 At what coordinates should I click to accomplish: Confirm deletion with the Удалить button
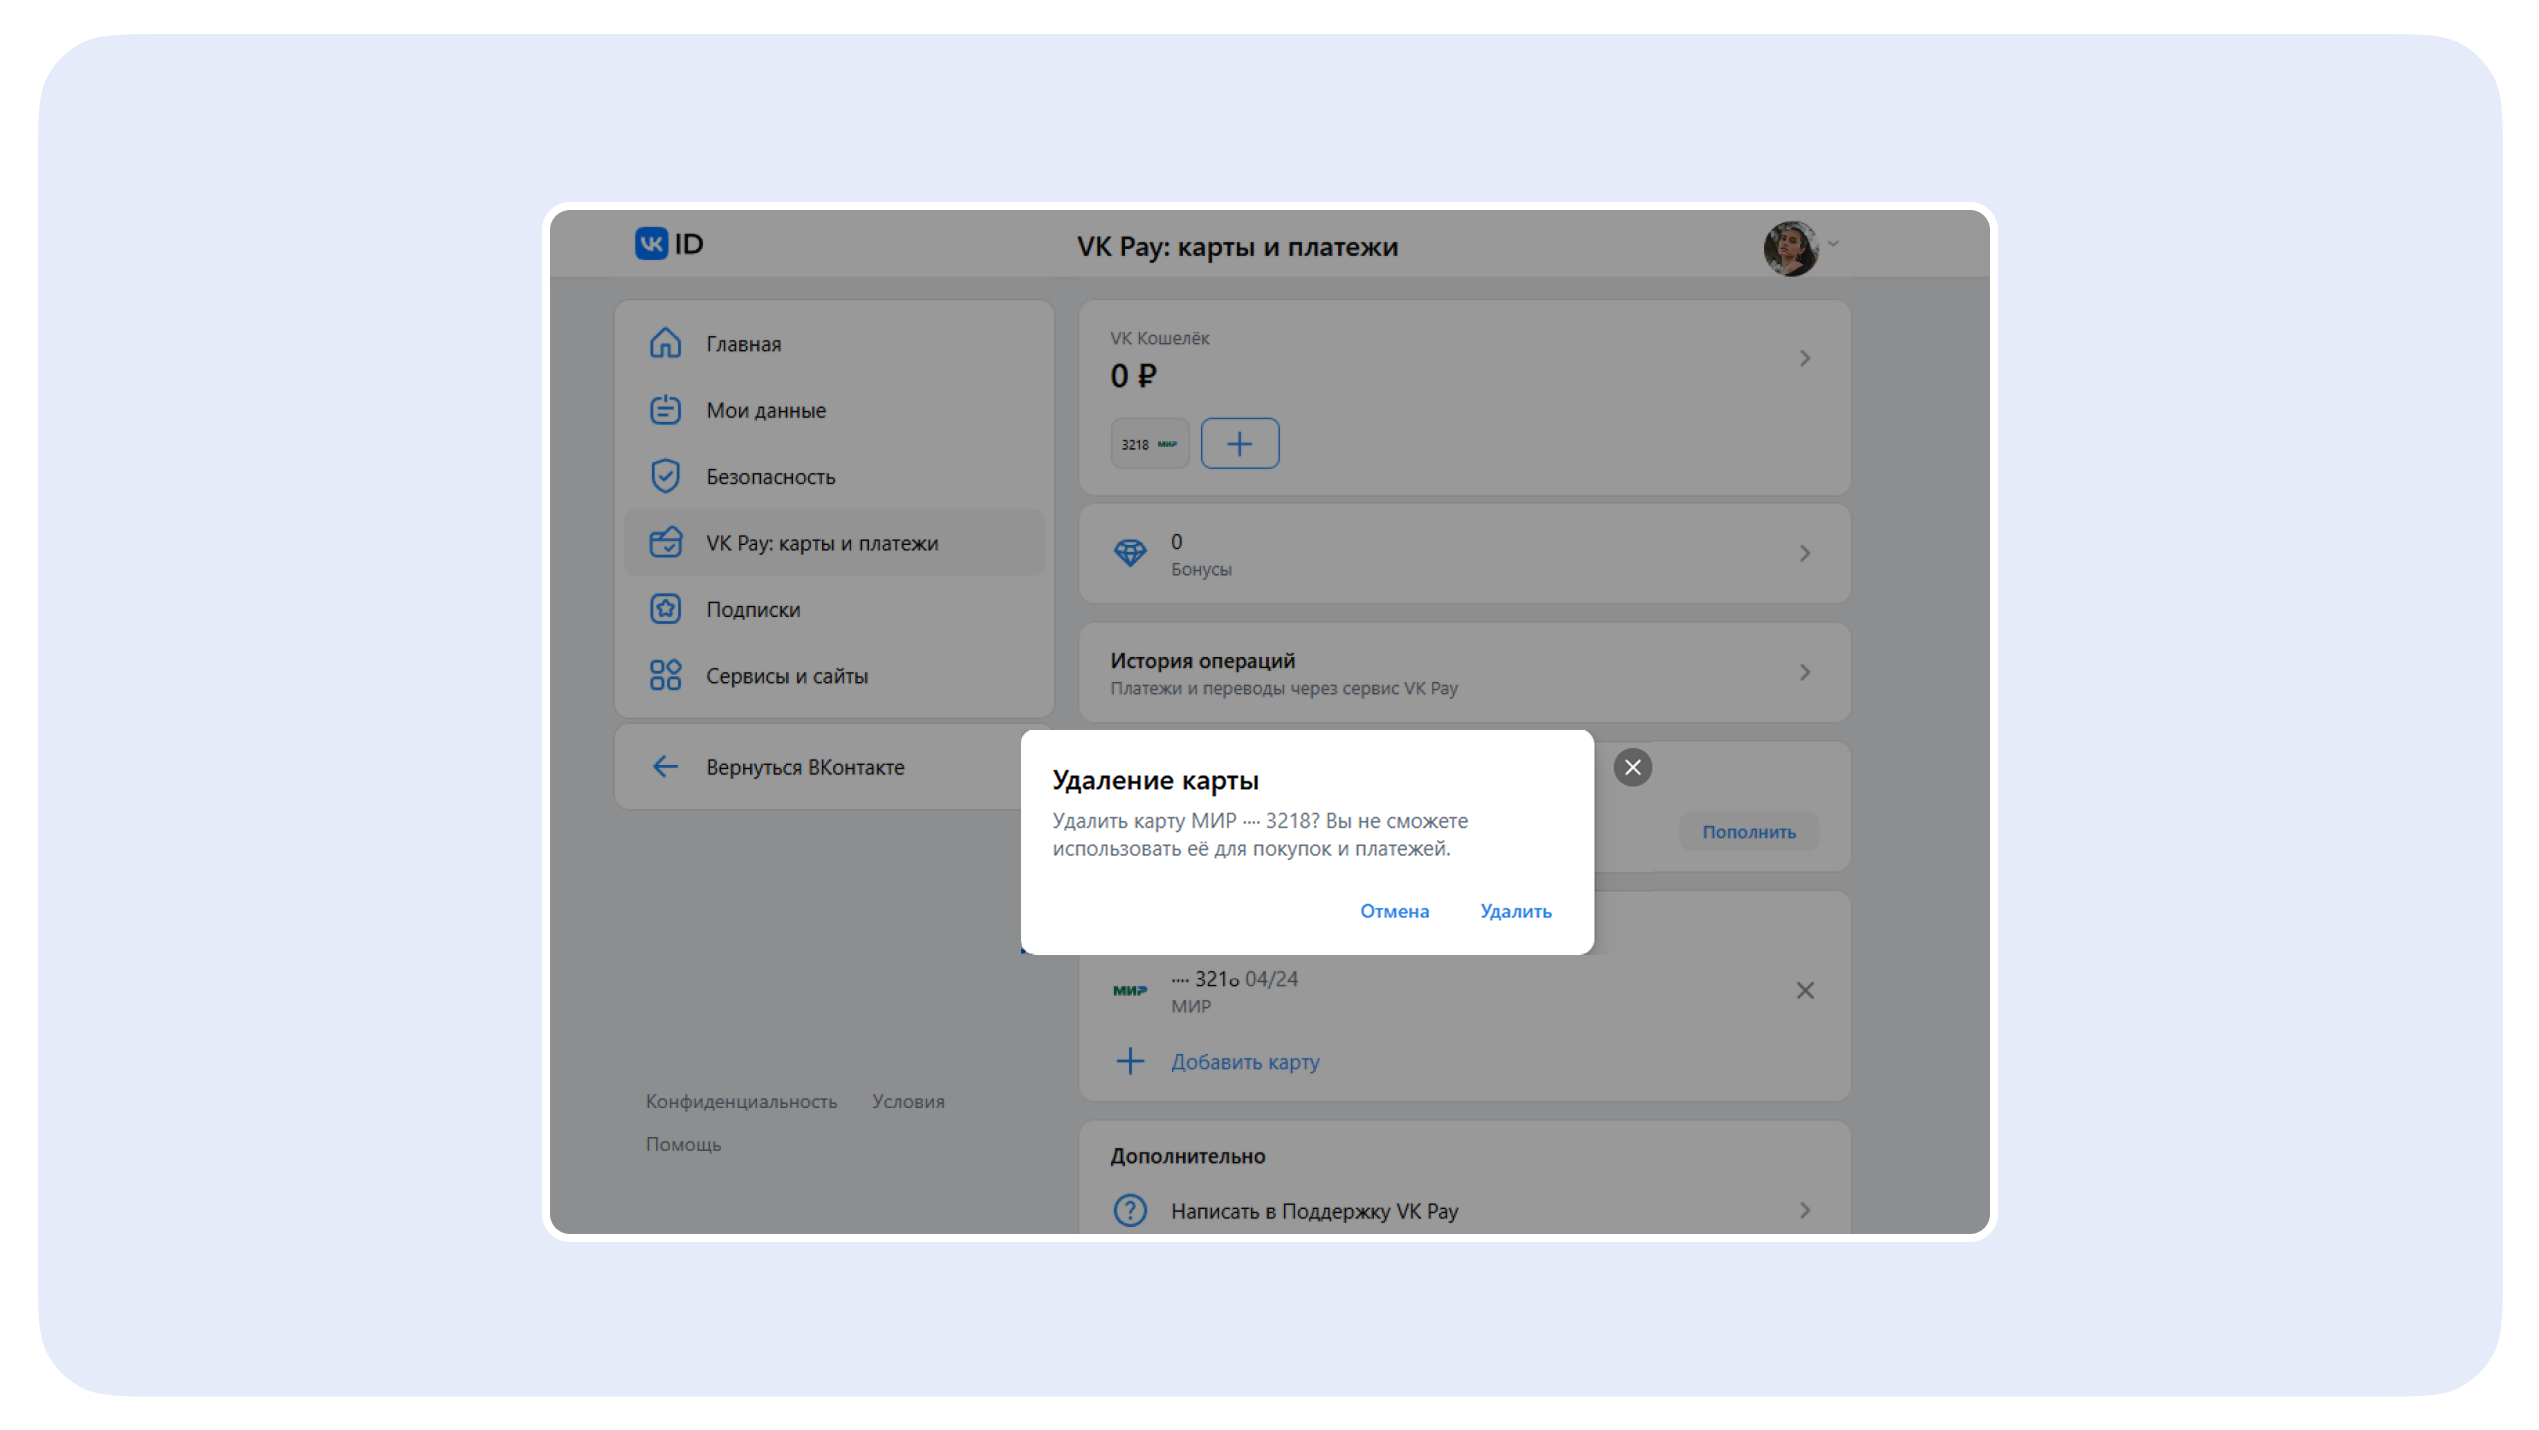pos(1515,911)
